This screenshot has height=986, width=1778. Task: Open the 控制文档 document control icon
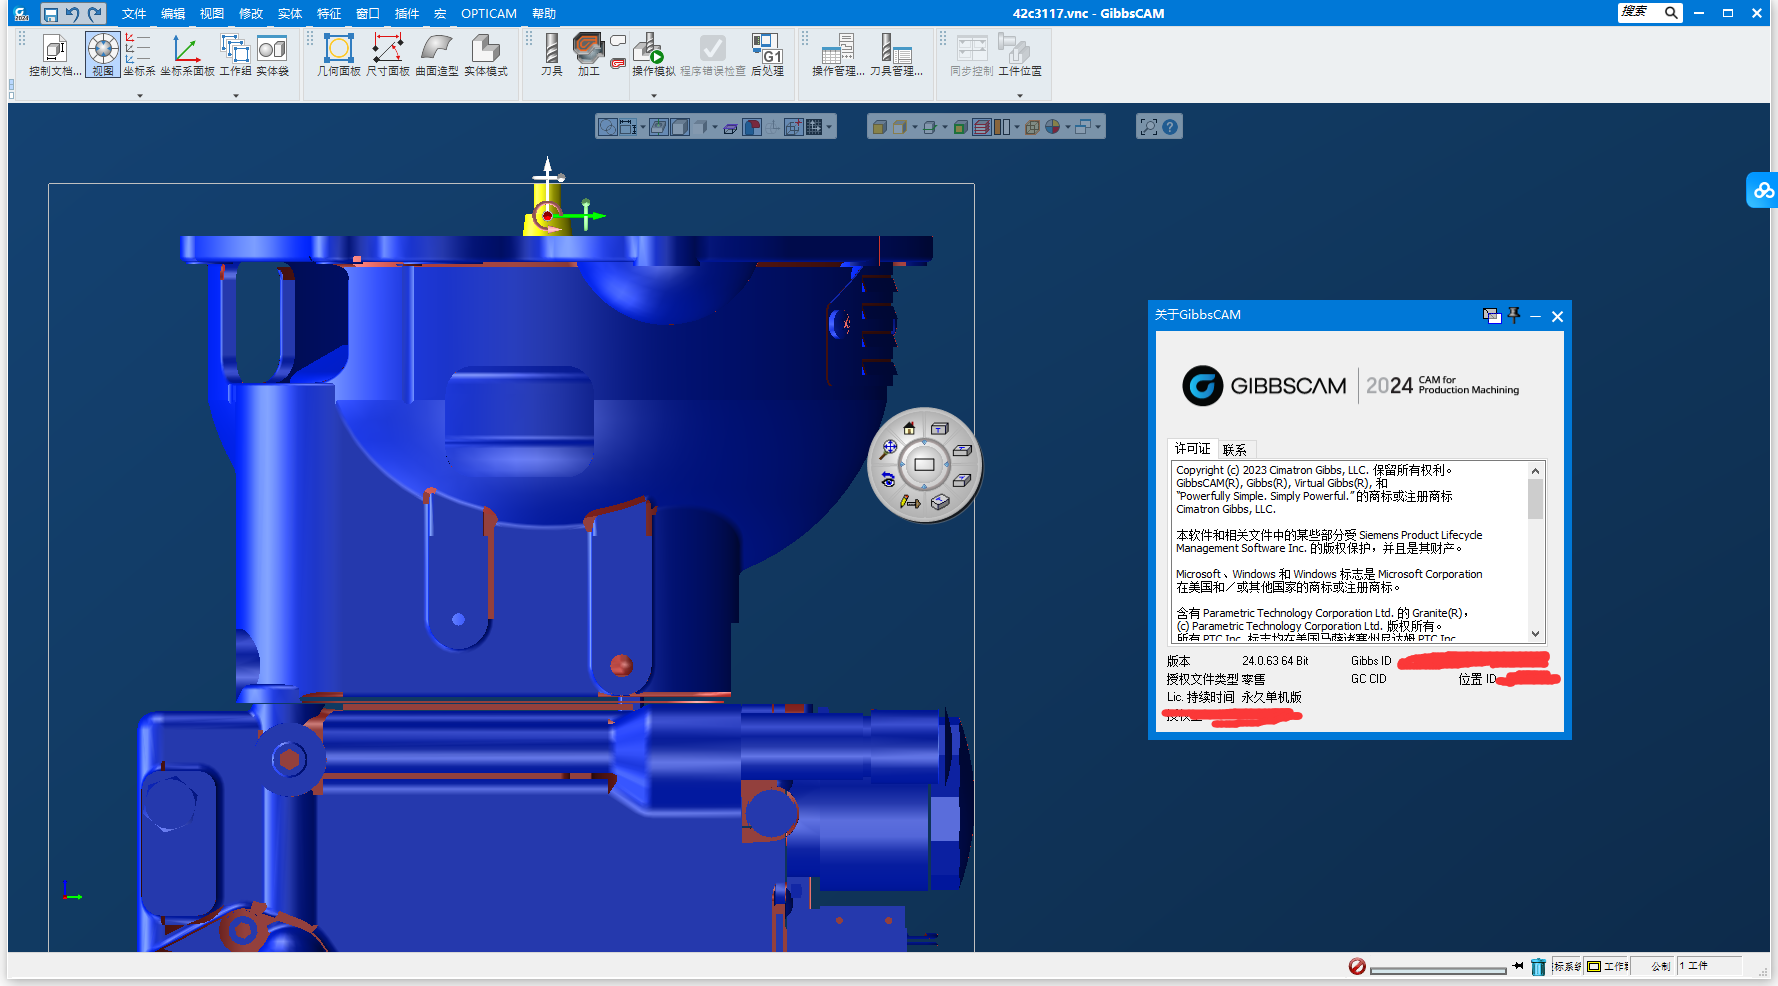click(55, 54)
